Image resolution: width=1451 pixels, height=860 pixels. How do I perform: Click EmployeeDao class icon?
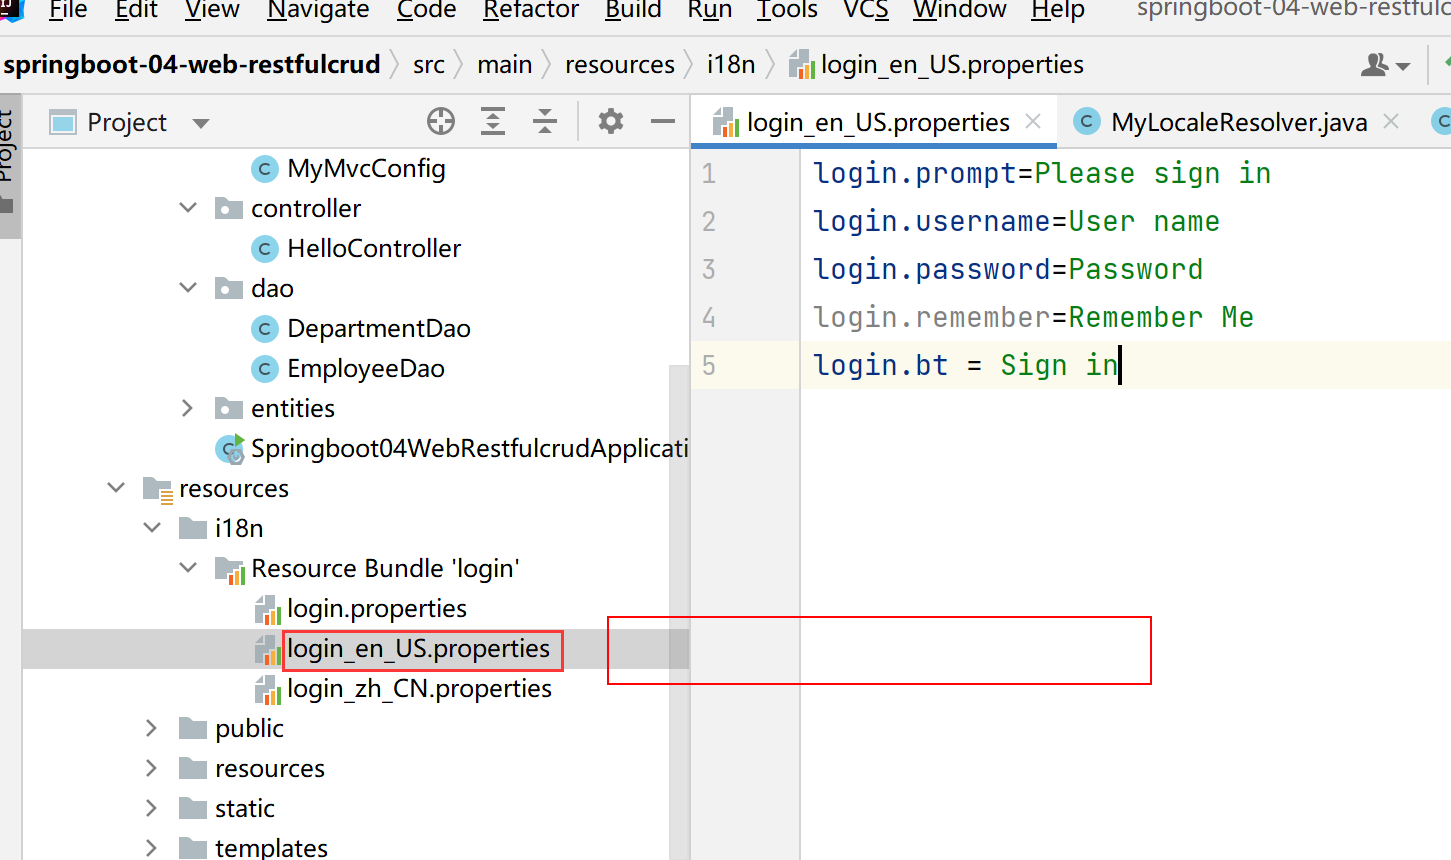265,369
